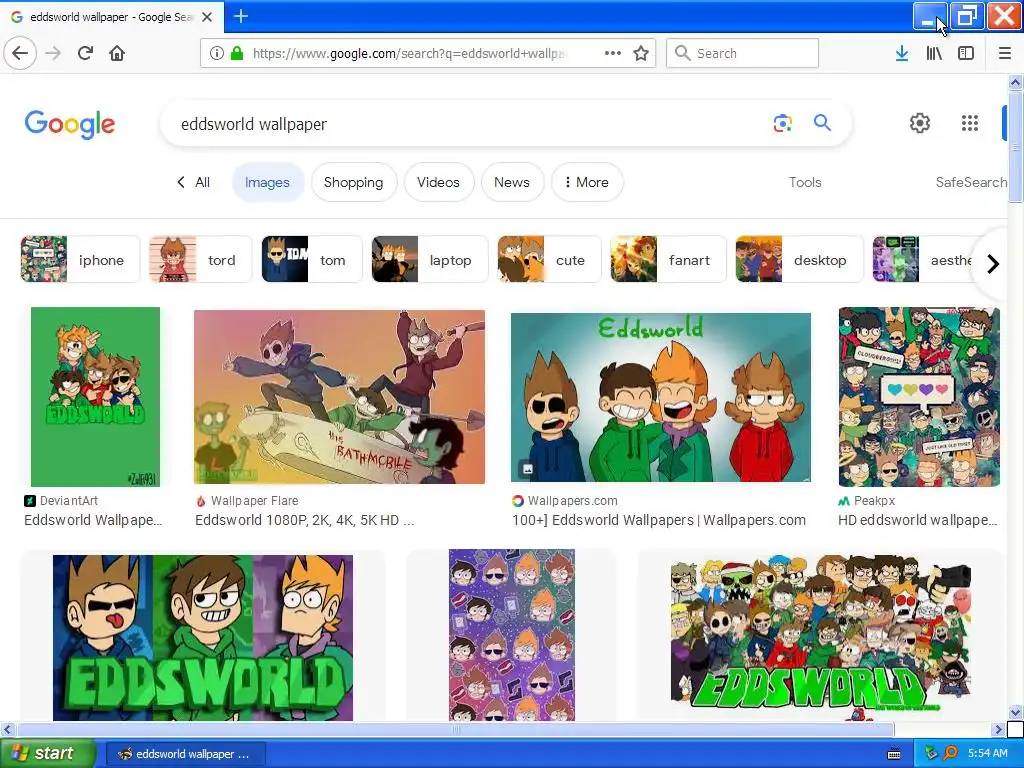Click the on-screen keyboard tray icon
Viewport: 1024px width, 768px height.
894,754
